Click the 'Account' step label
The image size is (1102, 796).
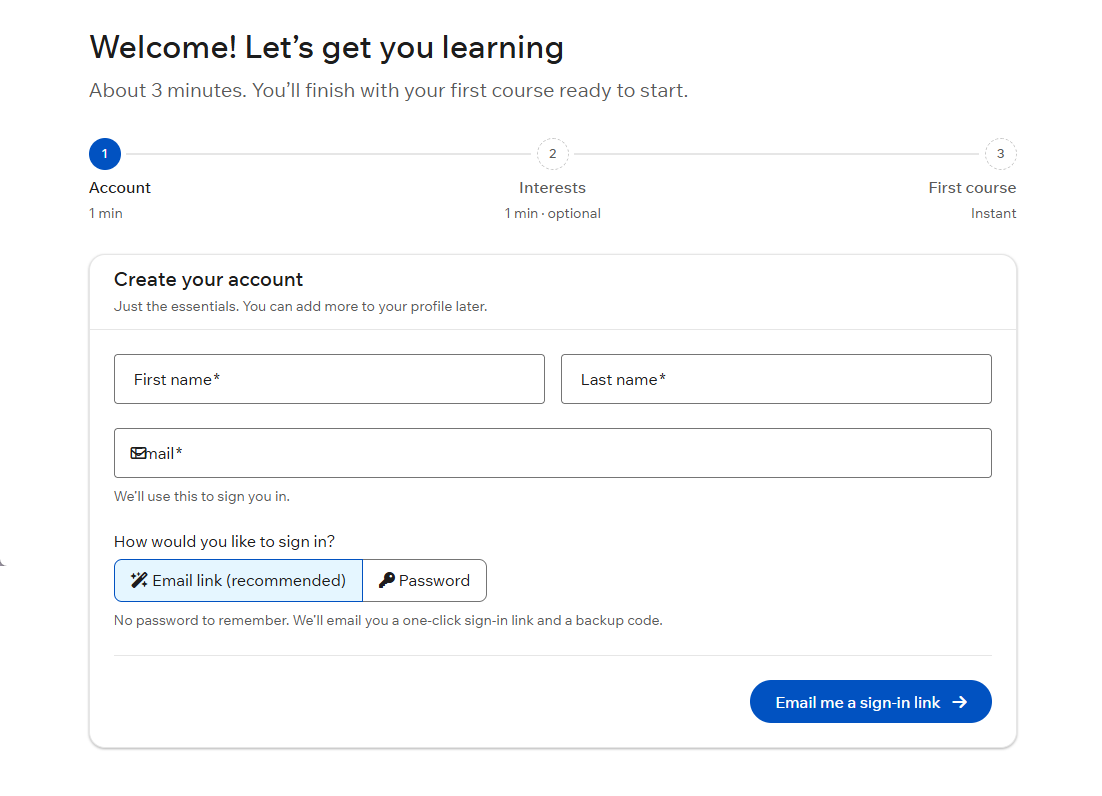[119, 188]
